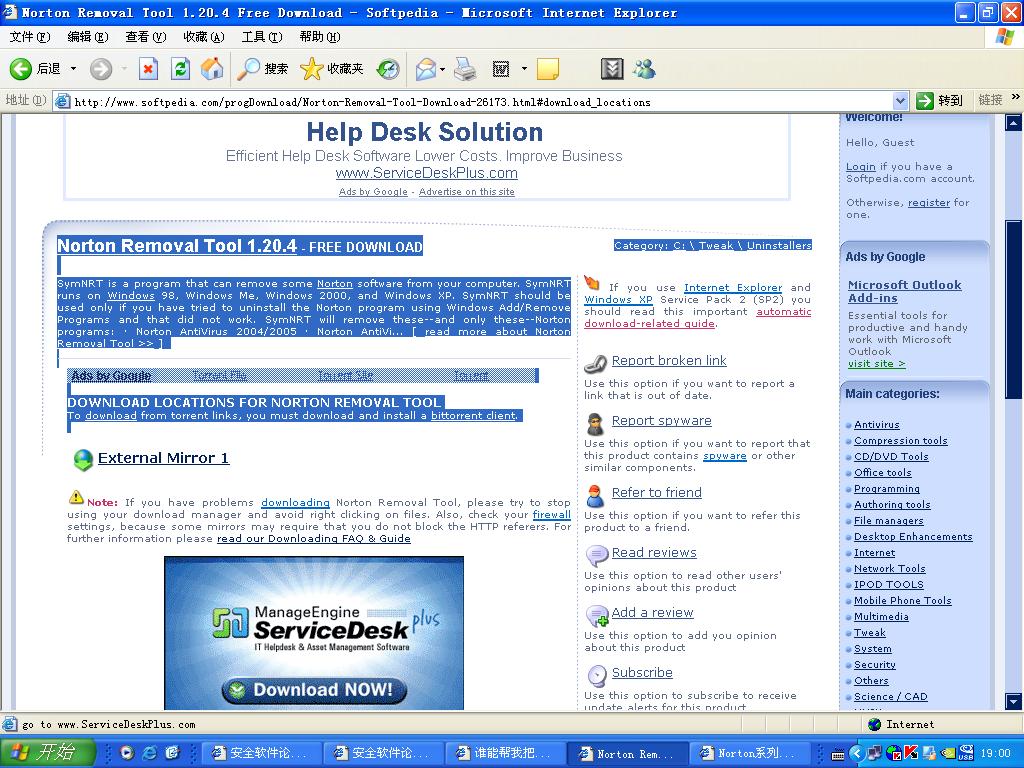This screenshot has width=1024, height=768.
Task: Open Search magnifier toolbar button
Action: [263, 69]
